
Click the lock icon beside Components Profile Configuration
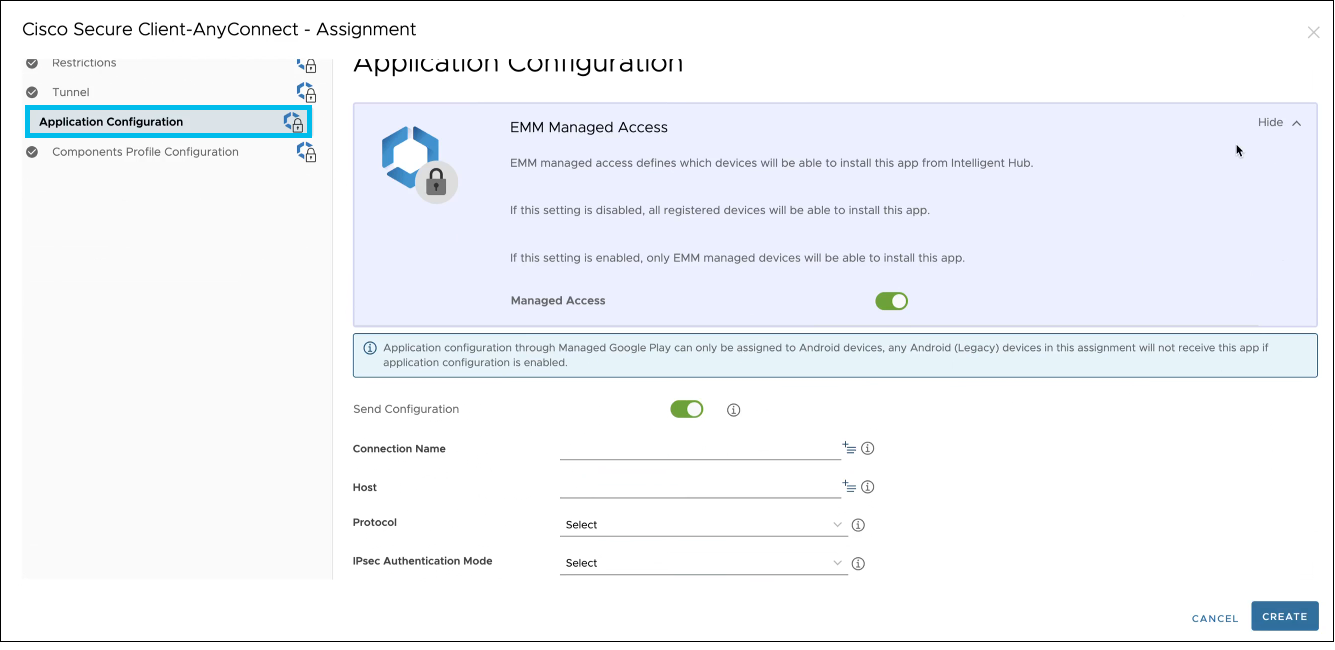click(x=307, y=153)
